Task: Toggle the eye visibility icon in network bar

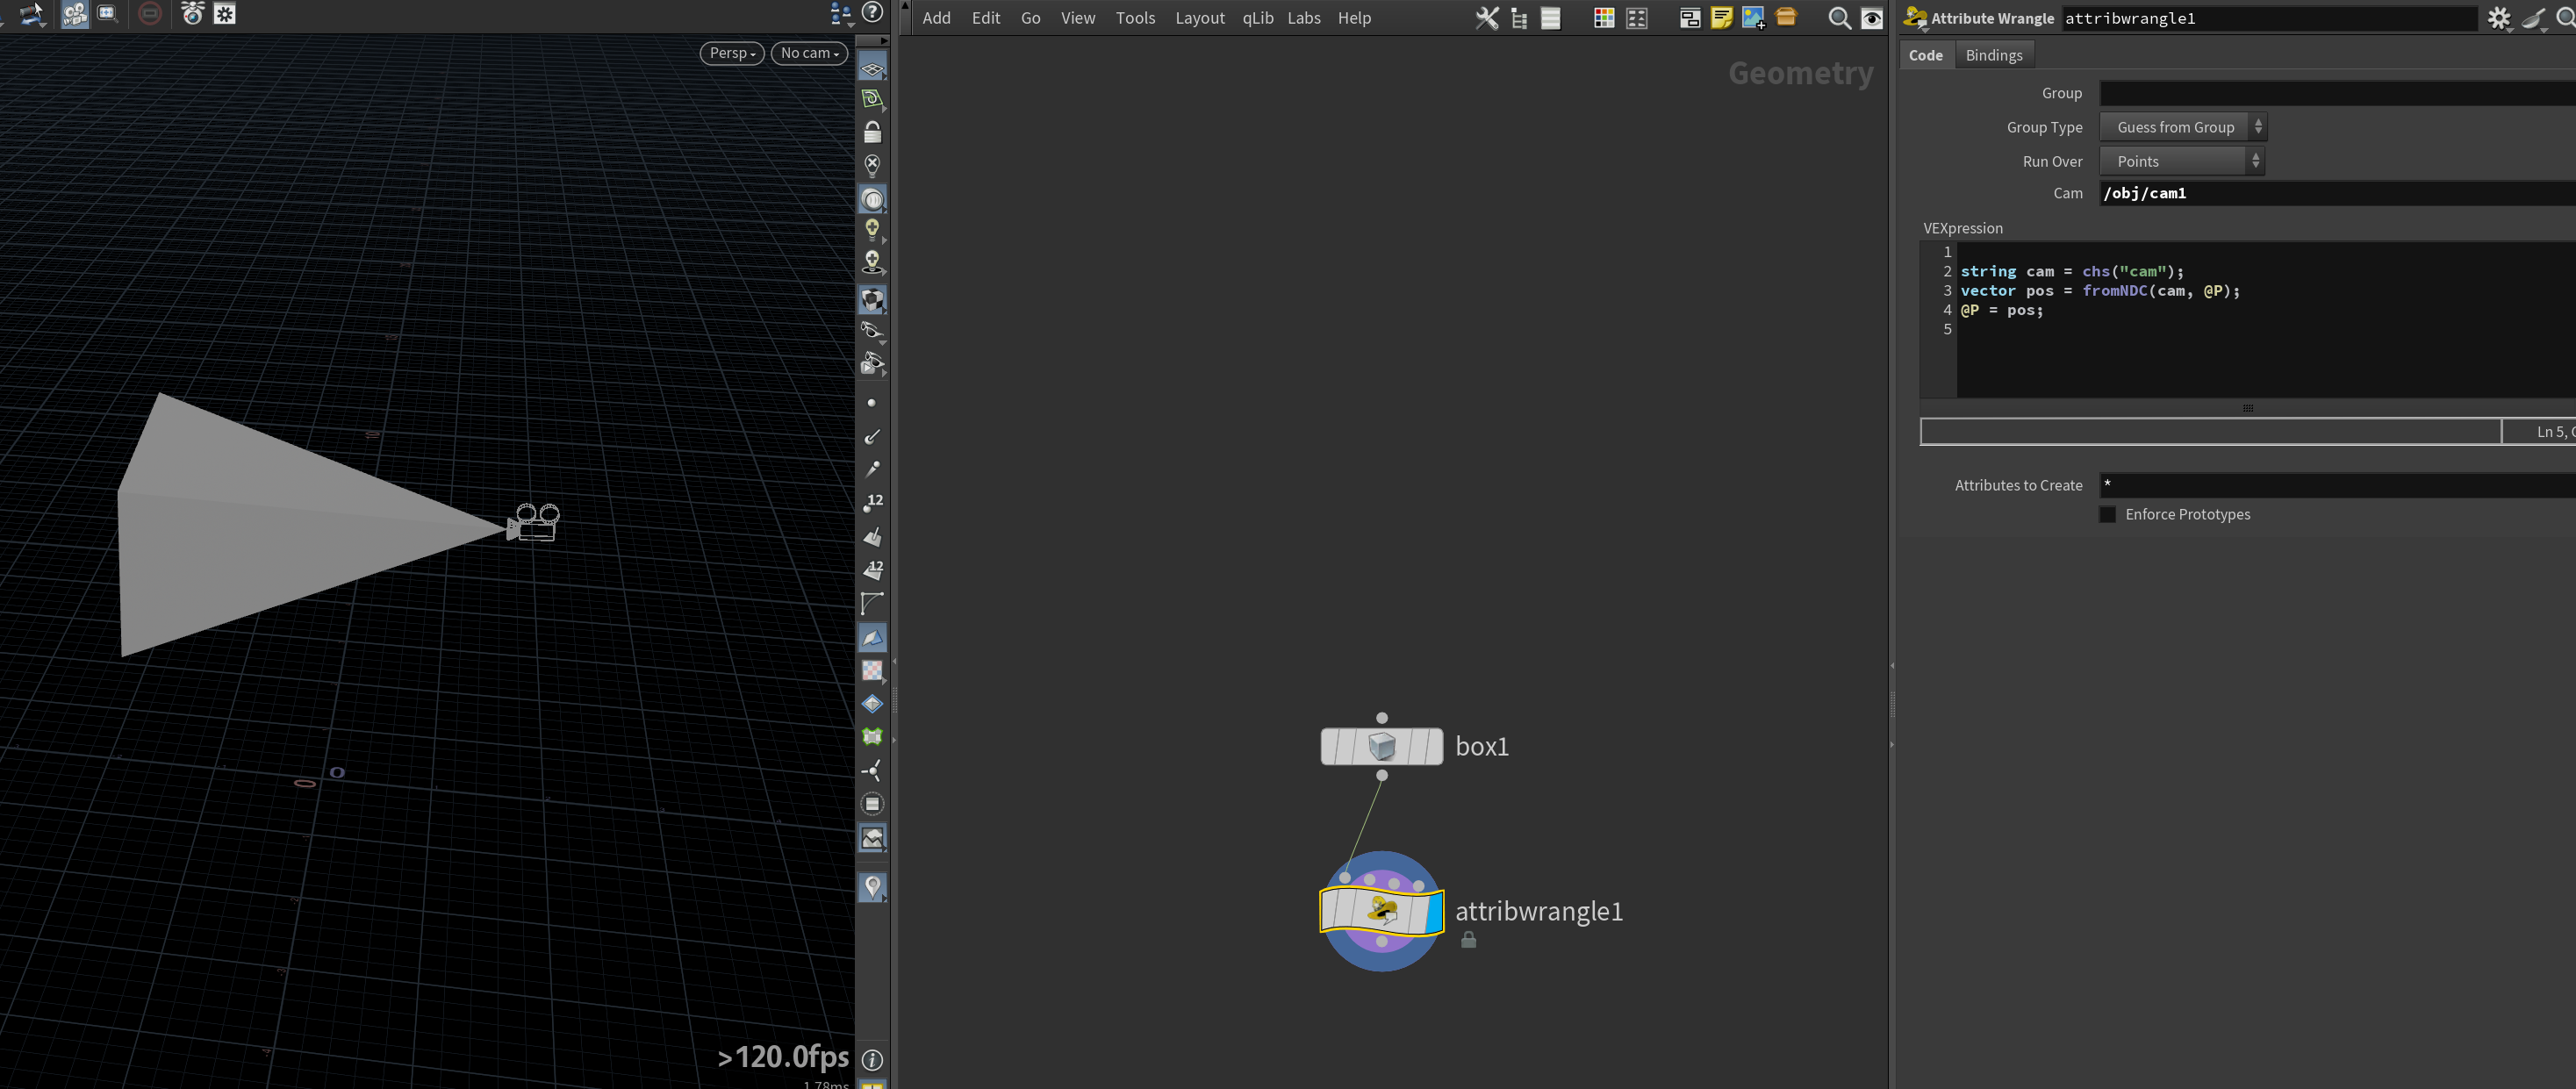Action: coord(1871,18)
